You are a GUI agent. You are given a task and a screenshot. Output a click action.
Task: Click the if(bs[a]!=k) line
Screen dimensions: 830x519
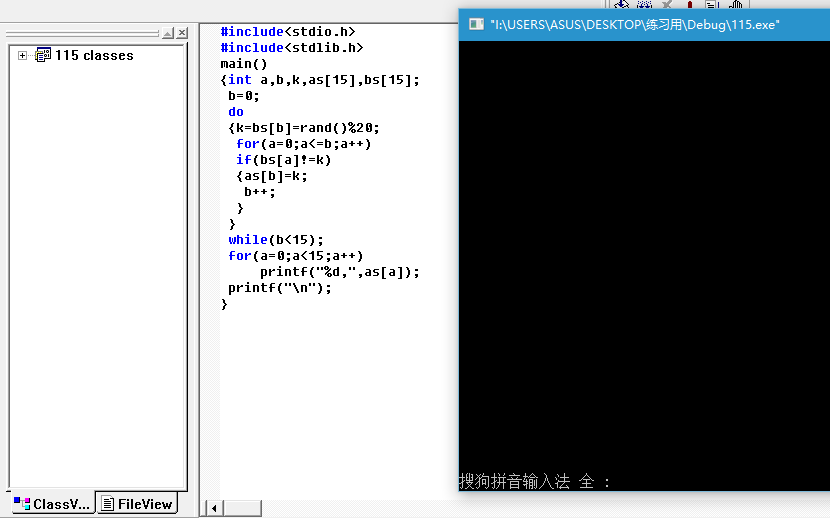tap(284, 160)
